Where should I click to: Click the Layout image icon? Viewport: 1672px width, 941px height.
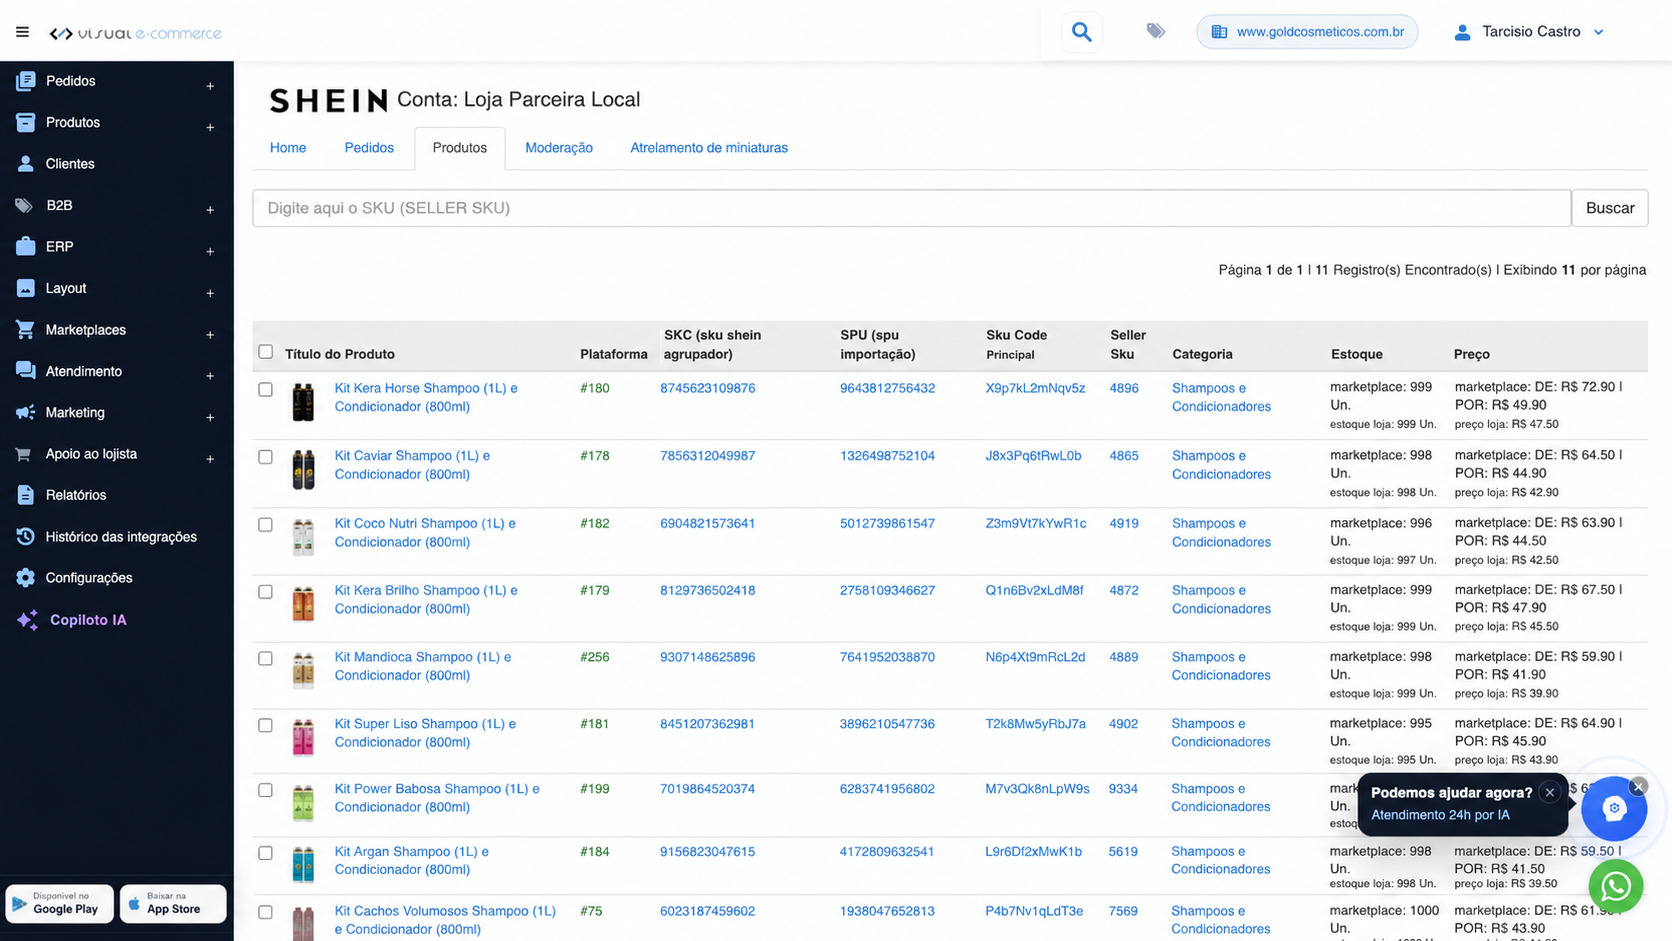pos(26,288)
